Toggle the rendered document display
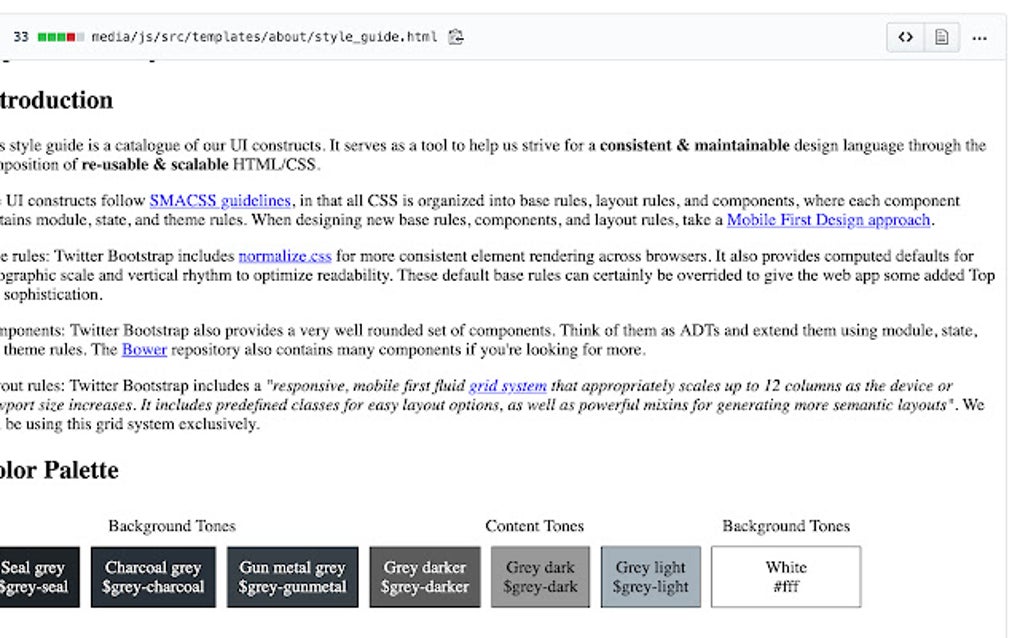The width and height of the screenshot is (1020, 638). coord(941,37)
